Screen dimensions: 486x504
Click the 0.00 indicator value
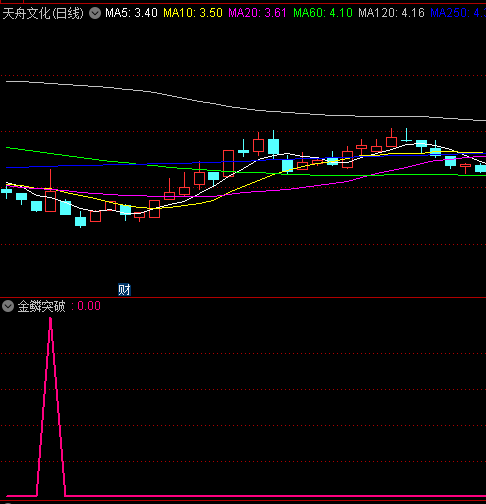(x=89, y=306)
